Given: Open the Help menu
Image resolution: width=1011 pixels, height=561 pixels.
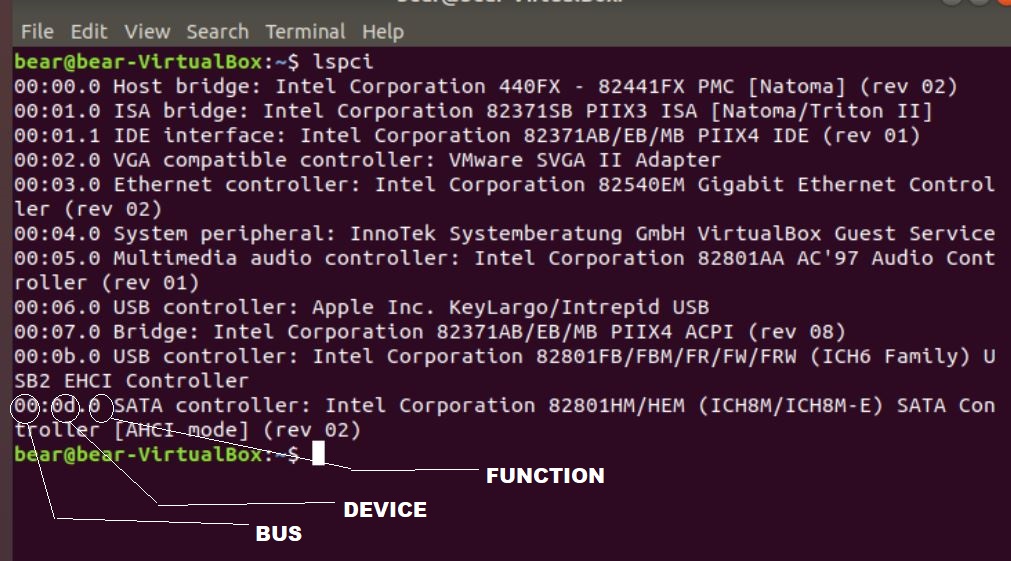Looking at the screenshot, I should [x=382, y=32].
